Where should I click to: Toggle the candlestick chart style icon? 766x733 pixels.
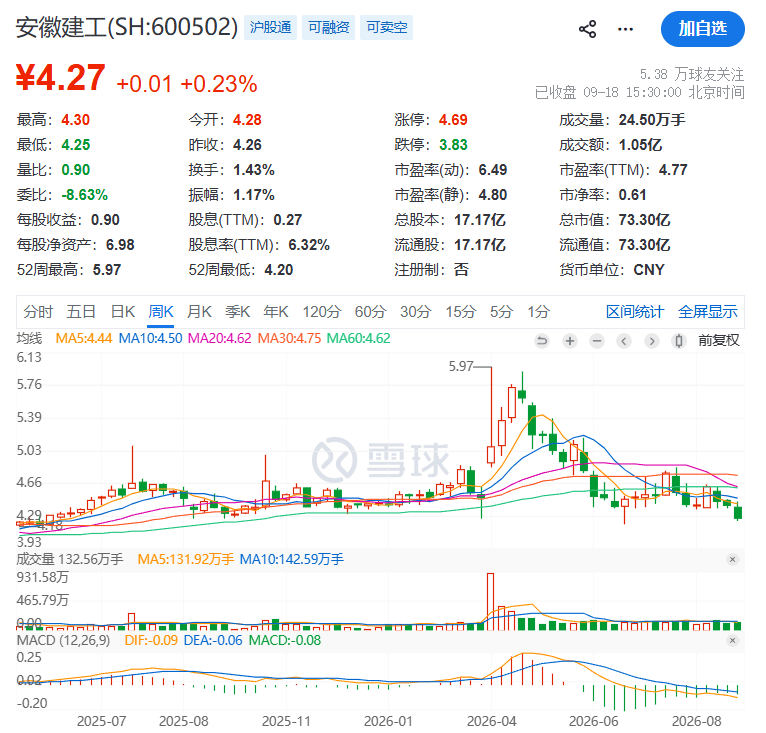click(x=679, y=340)
